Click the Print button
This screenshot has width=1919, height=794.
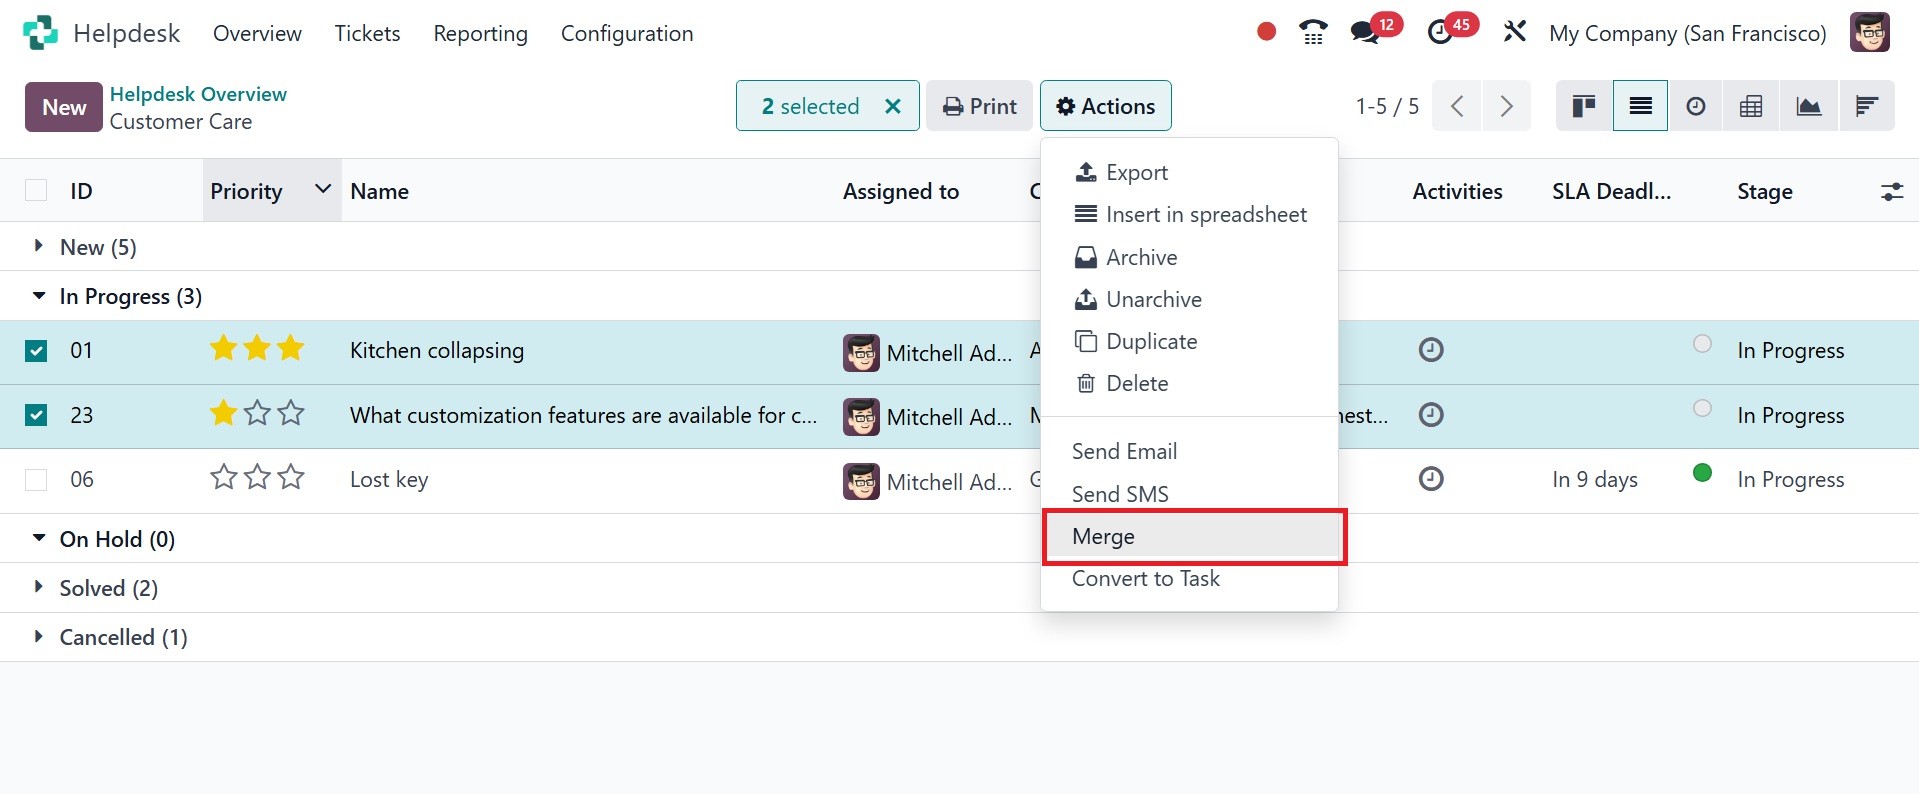pos(979,106)
